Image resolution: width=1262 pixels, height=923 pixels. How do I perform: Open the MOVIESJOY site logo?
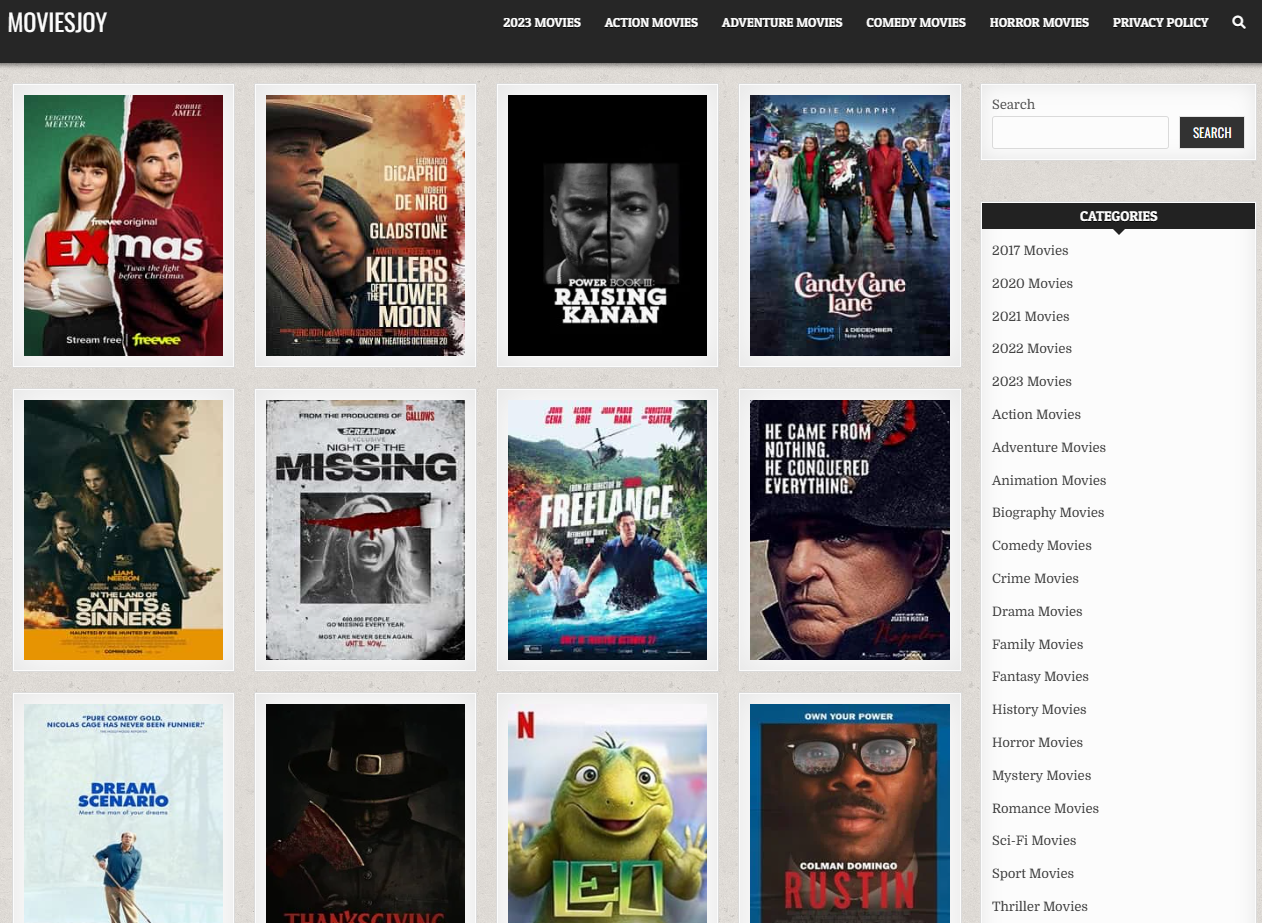[x=57, y=22]
